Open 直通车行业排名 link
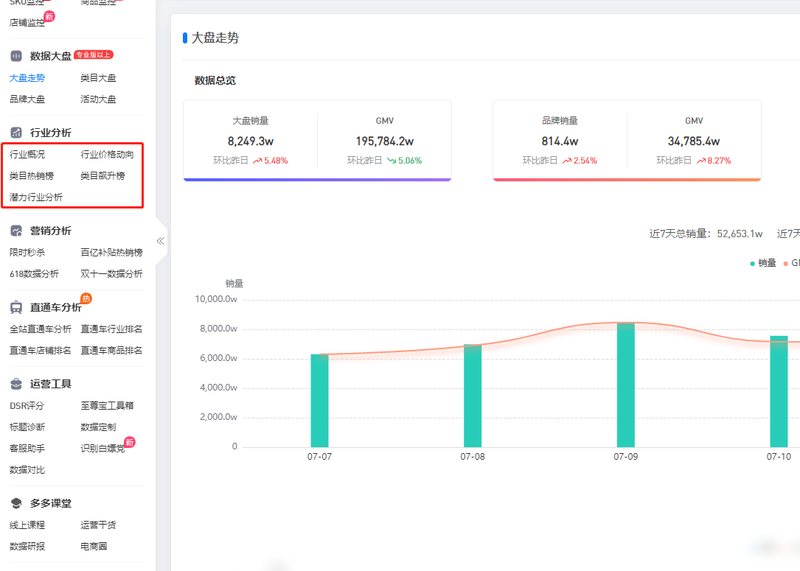This screenshot has width=800, height=571. 112,329
